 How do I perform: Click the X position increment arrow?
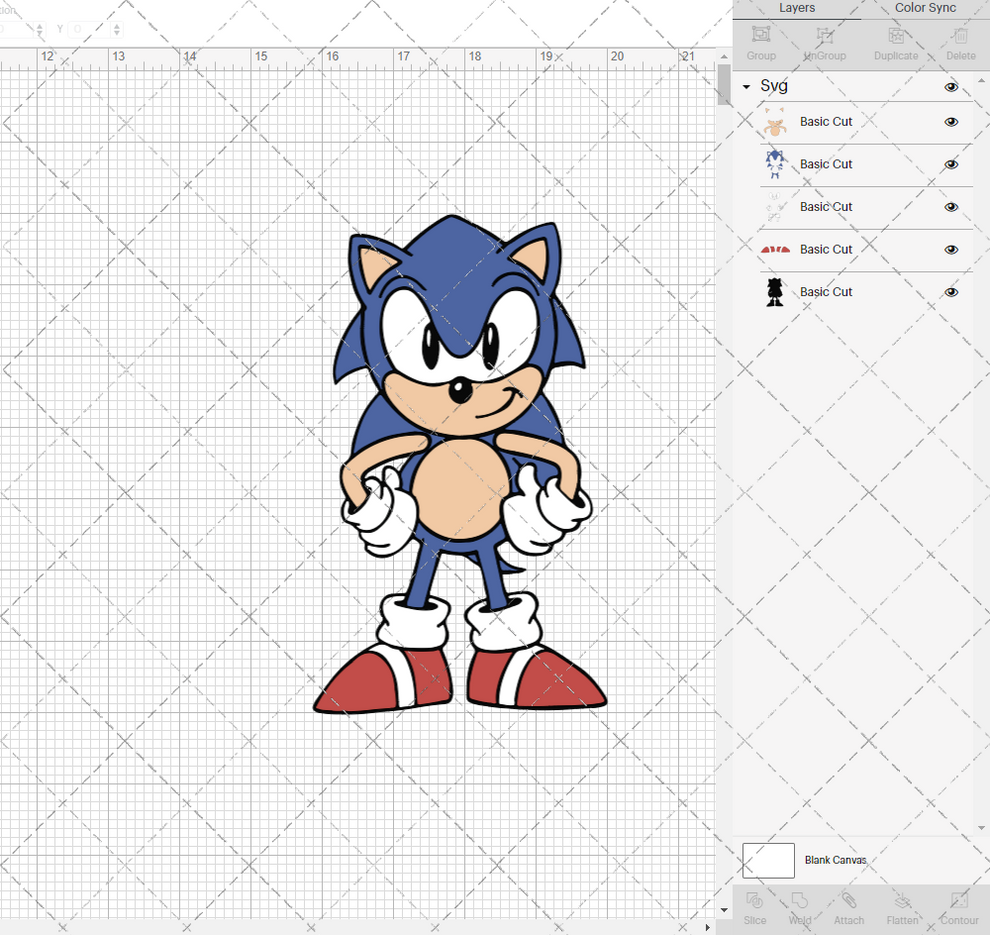pyautogui.click(x=40, y=25)
